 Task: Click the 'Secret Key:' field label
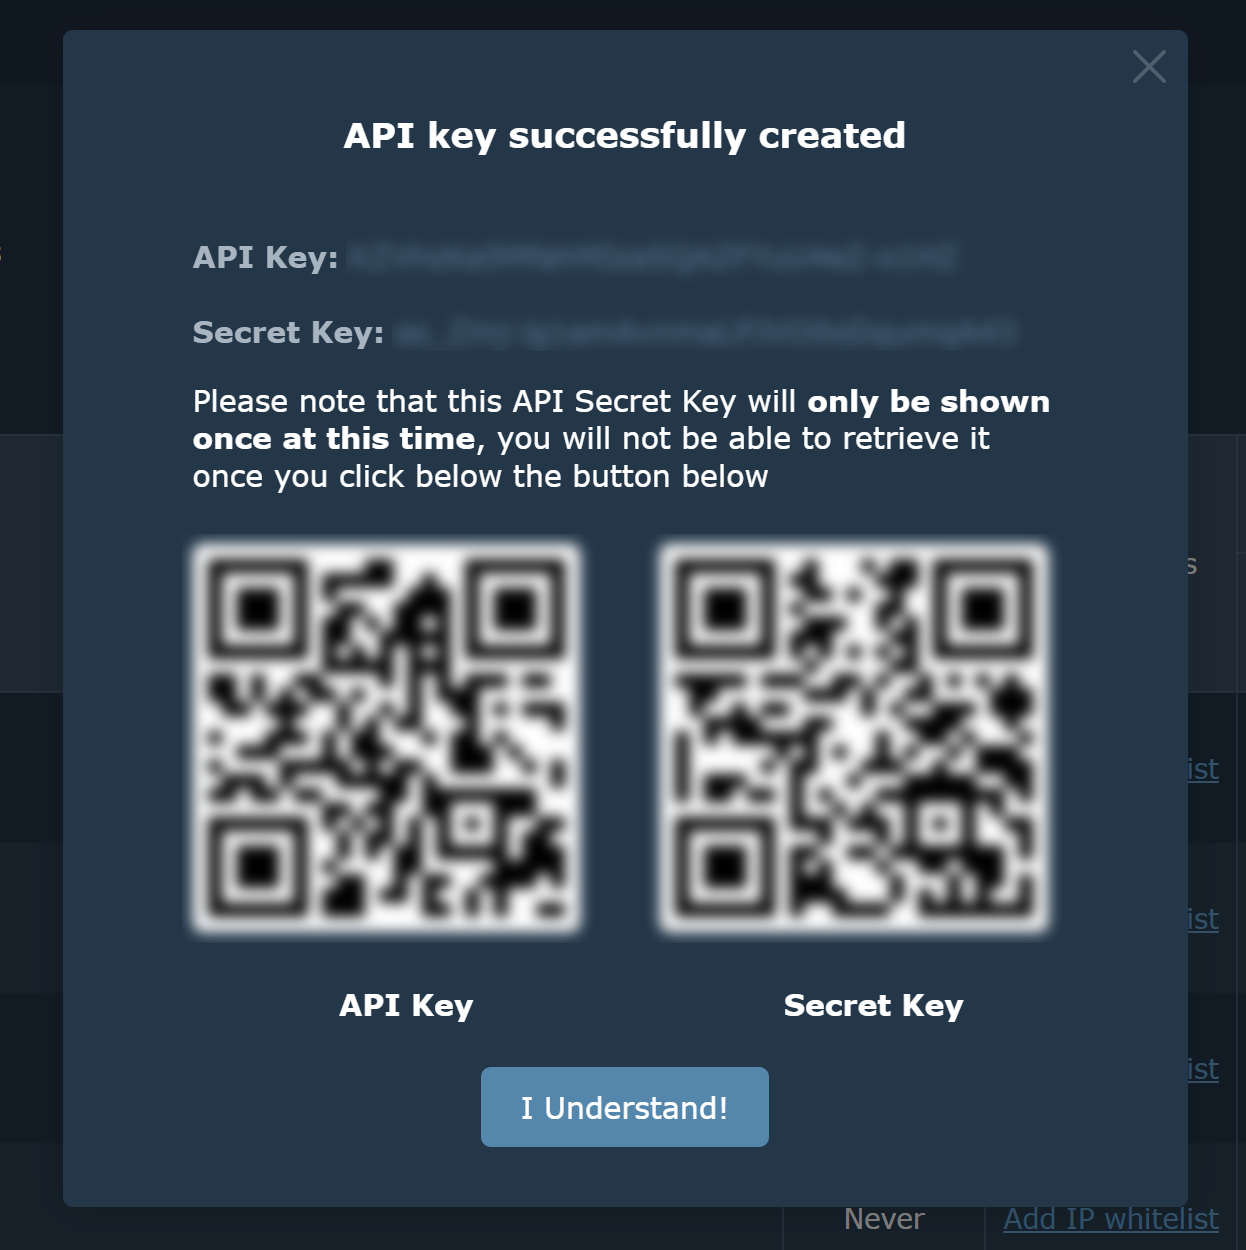288,332
